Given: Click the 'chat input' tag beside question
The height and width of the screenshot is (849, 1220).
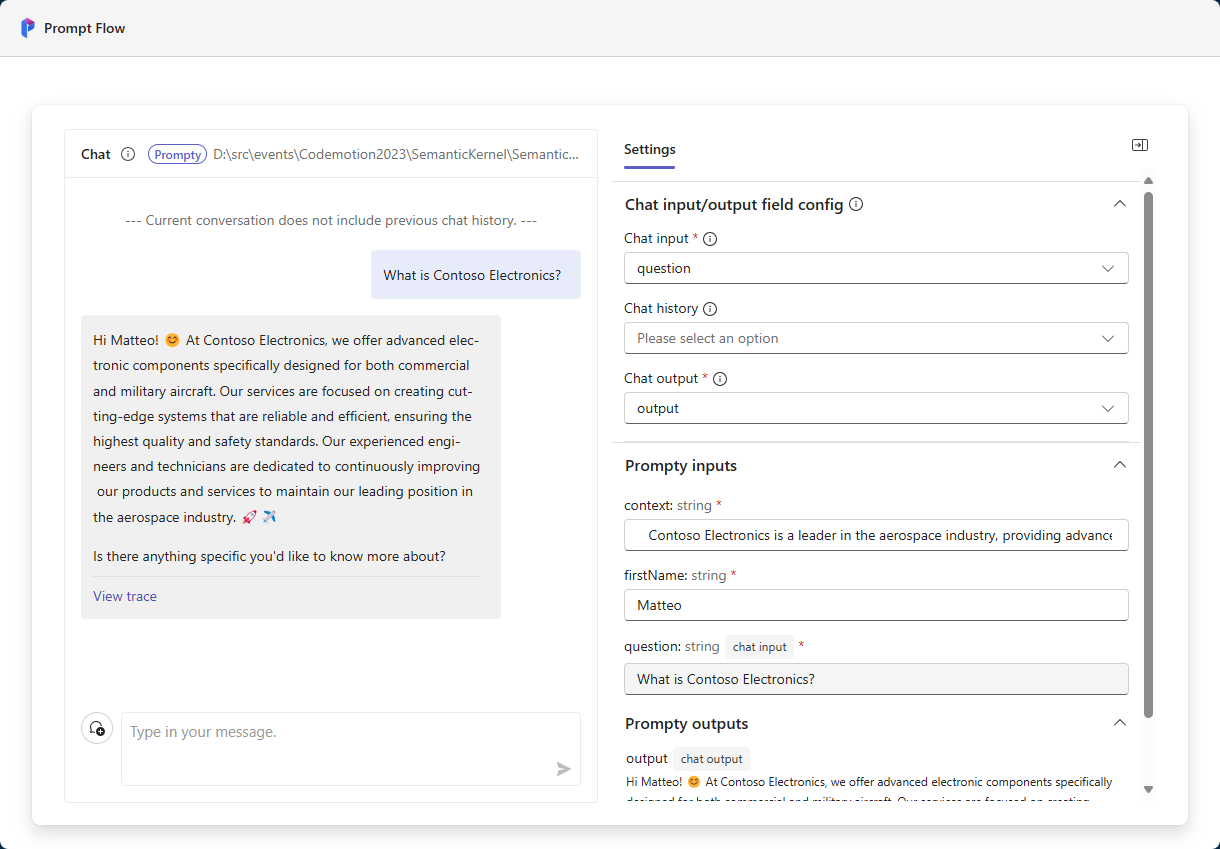Looking at the screenshot, I should coord(760,647).
